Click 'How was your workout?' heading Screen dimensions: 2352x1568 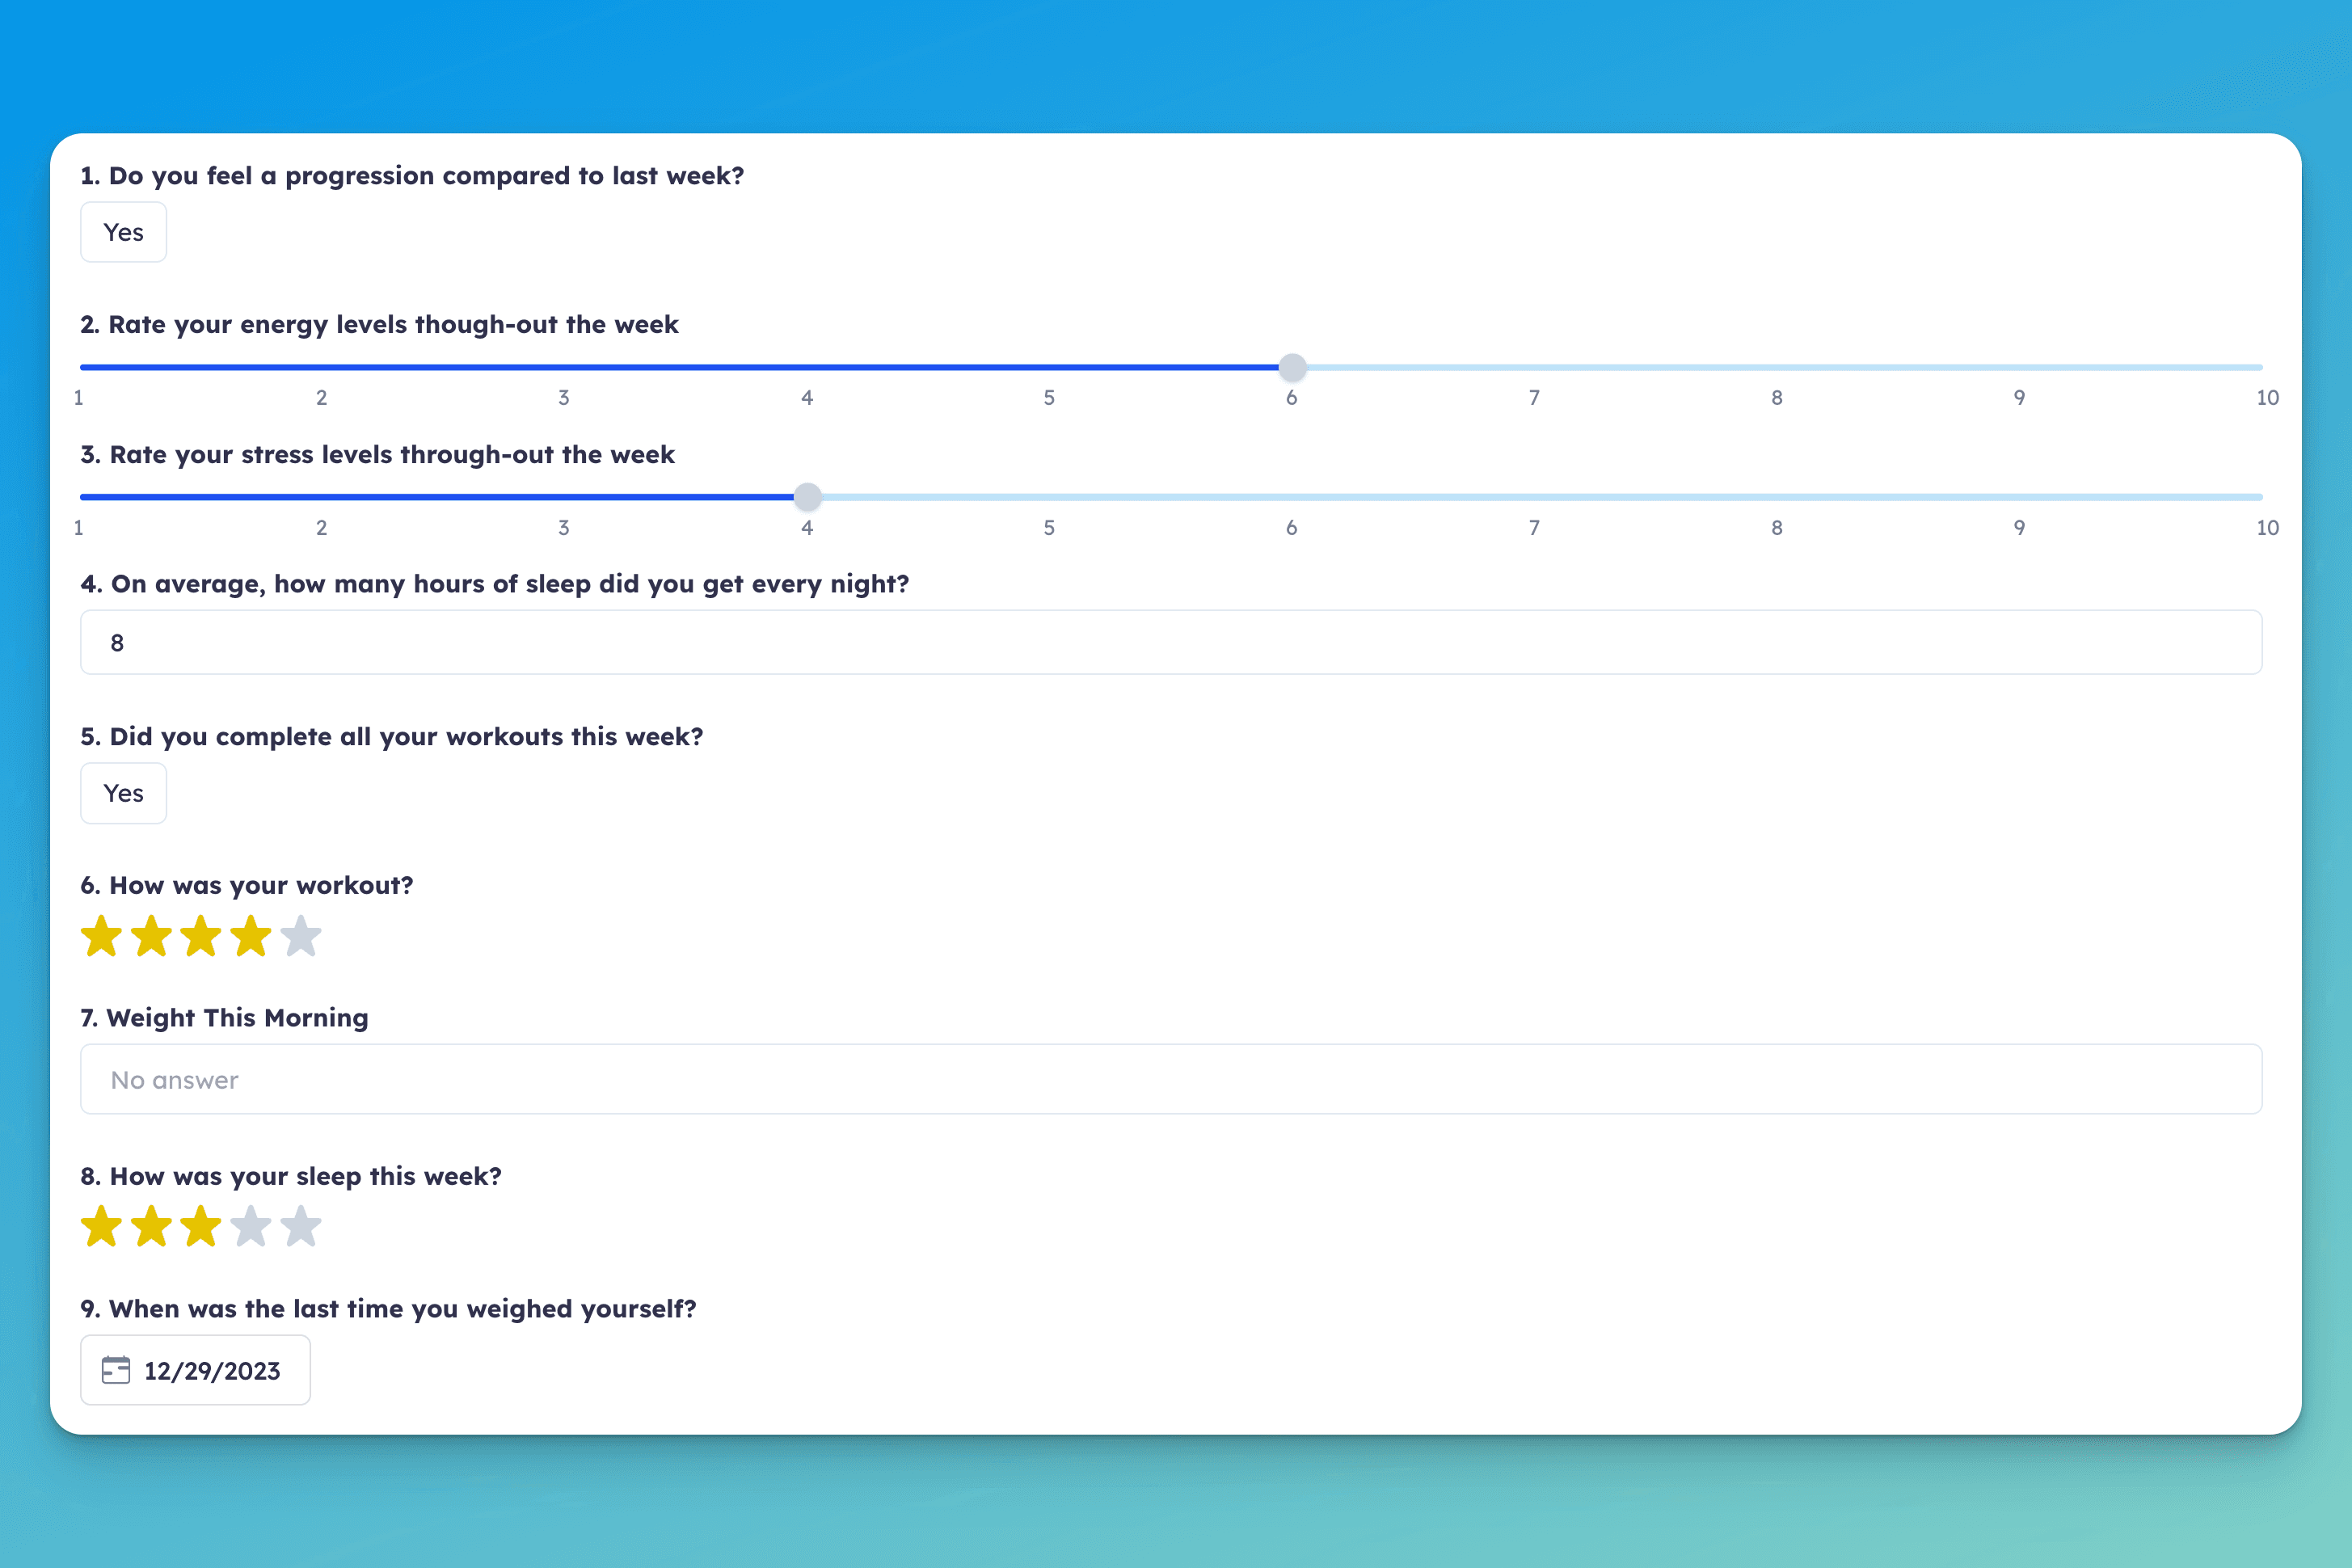tap(246, 886)
